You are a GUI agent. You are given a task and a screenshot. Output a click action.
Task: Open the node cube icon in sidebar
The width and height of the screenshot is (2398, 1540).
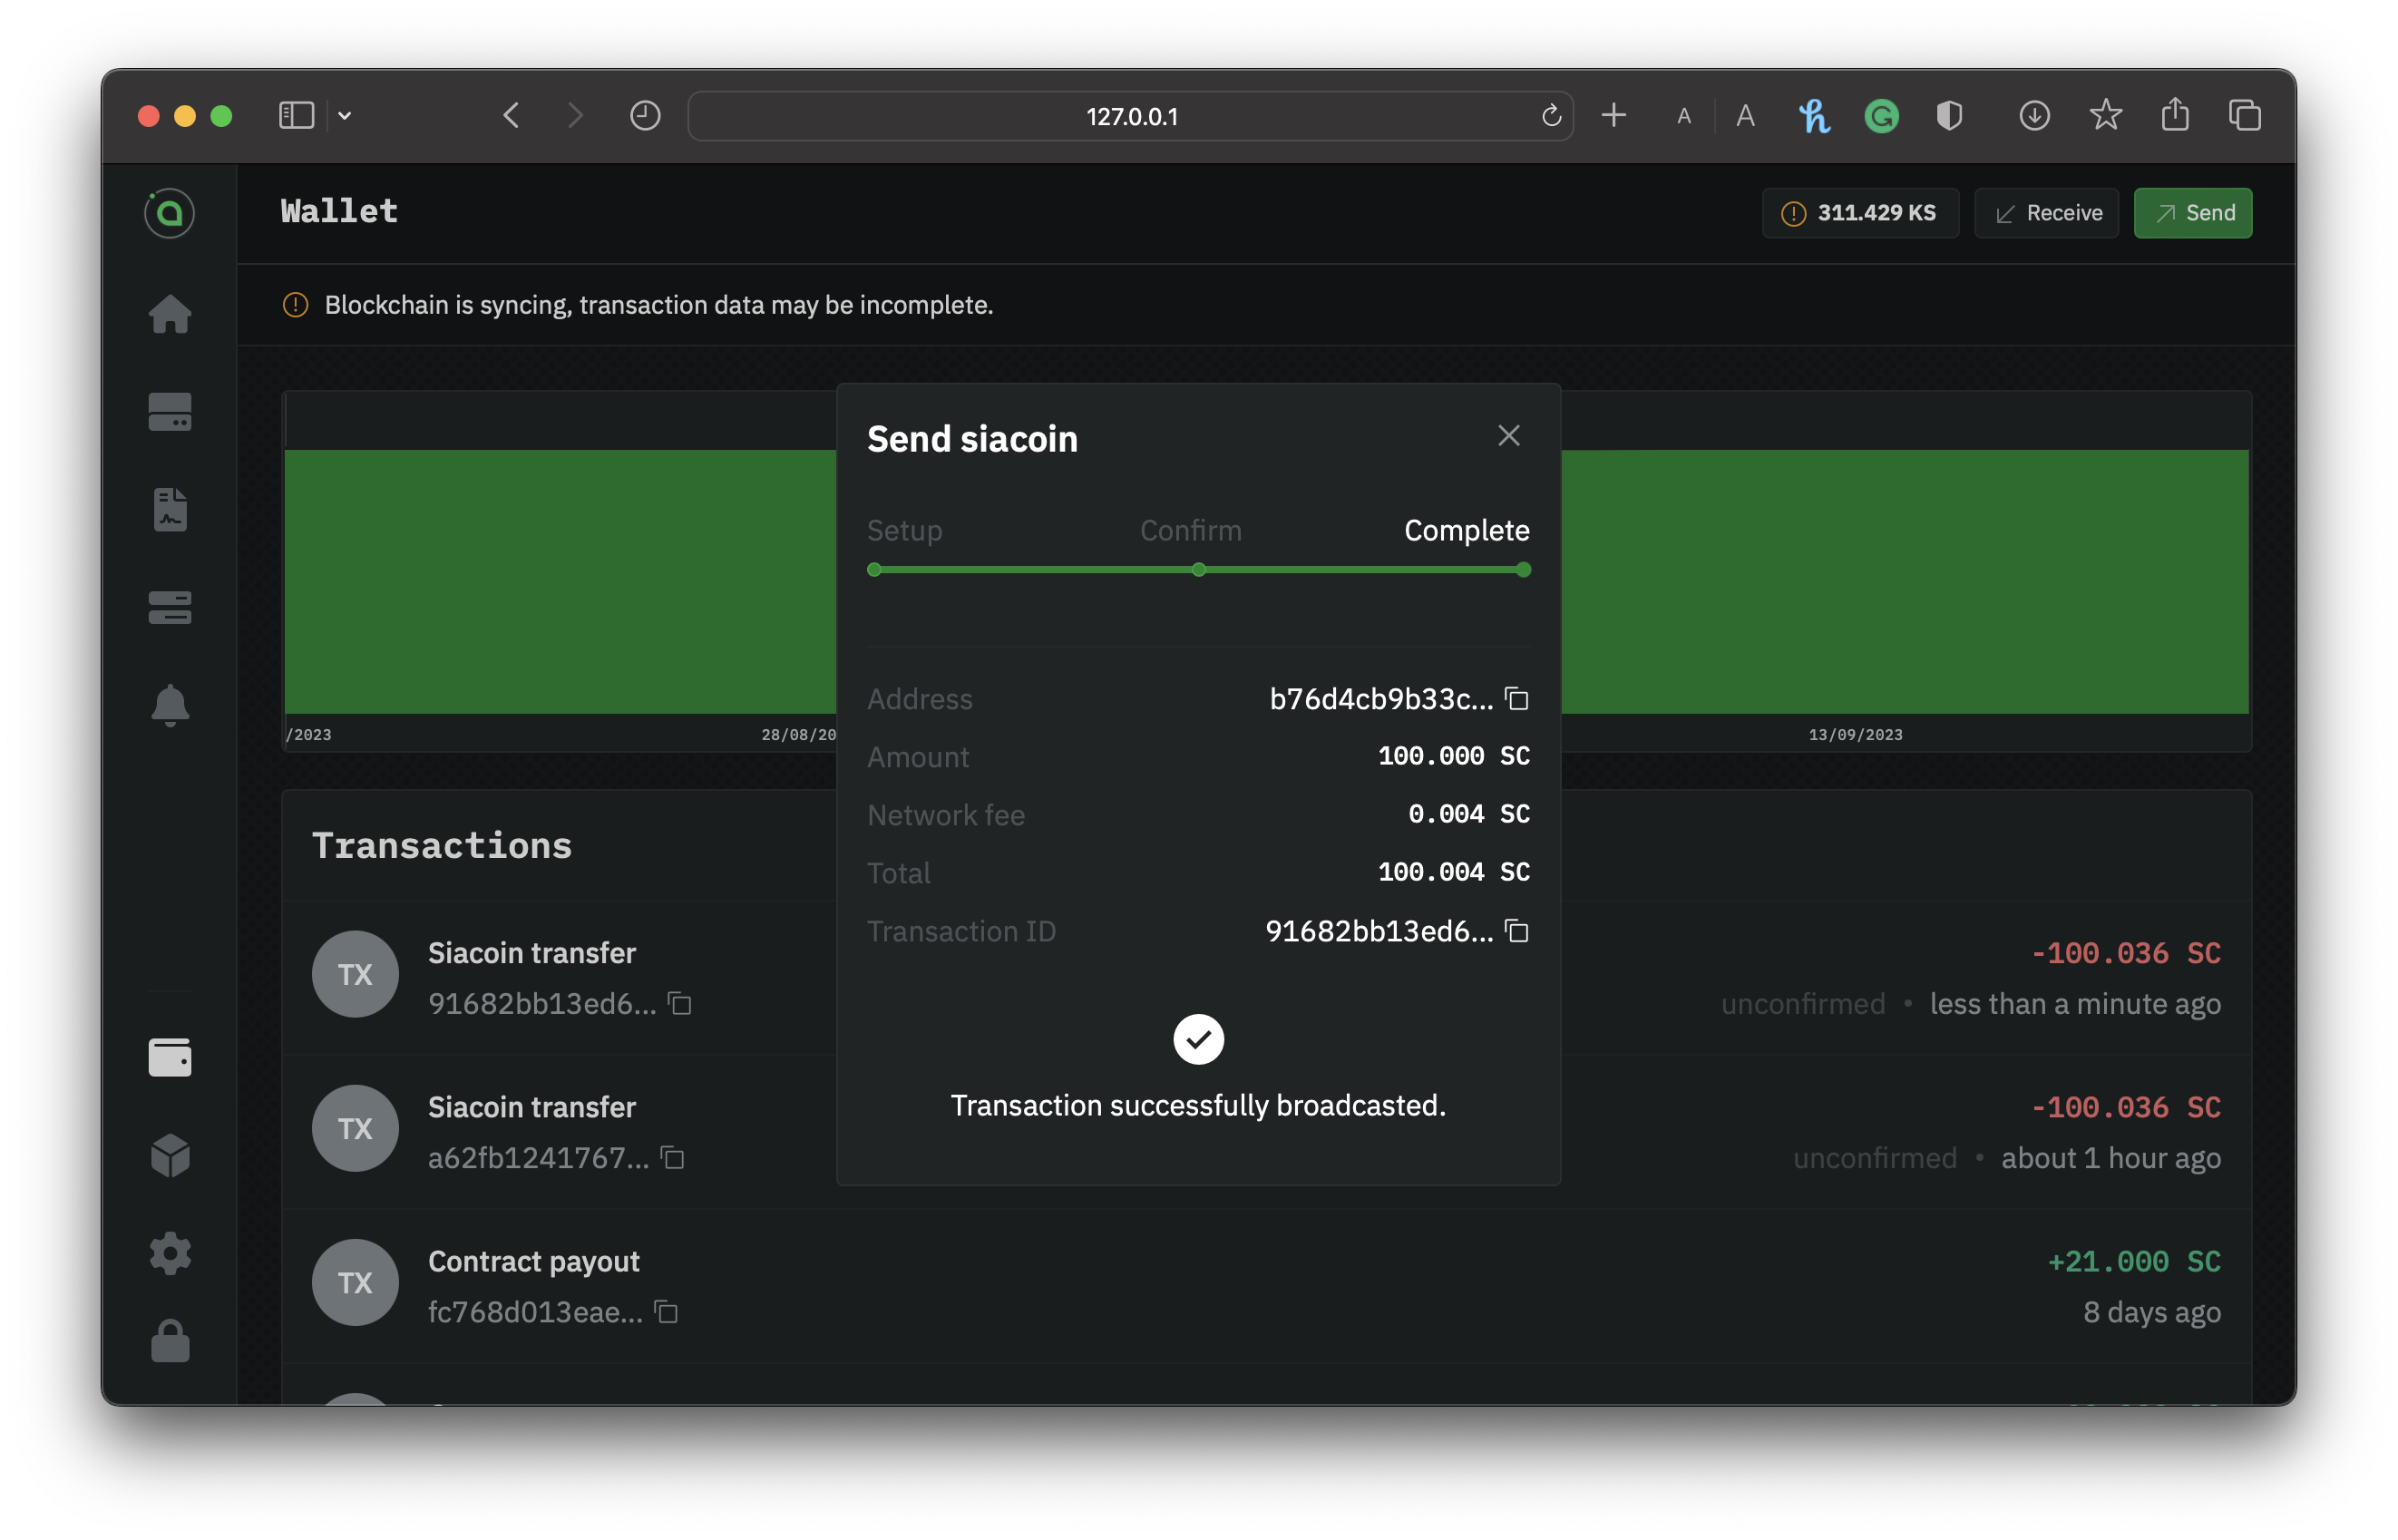click(170, 1155)
